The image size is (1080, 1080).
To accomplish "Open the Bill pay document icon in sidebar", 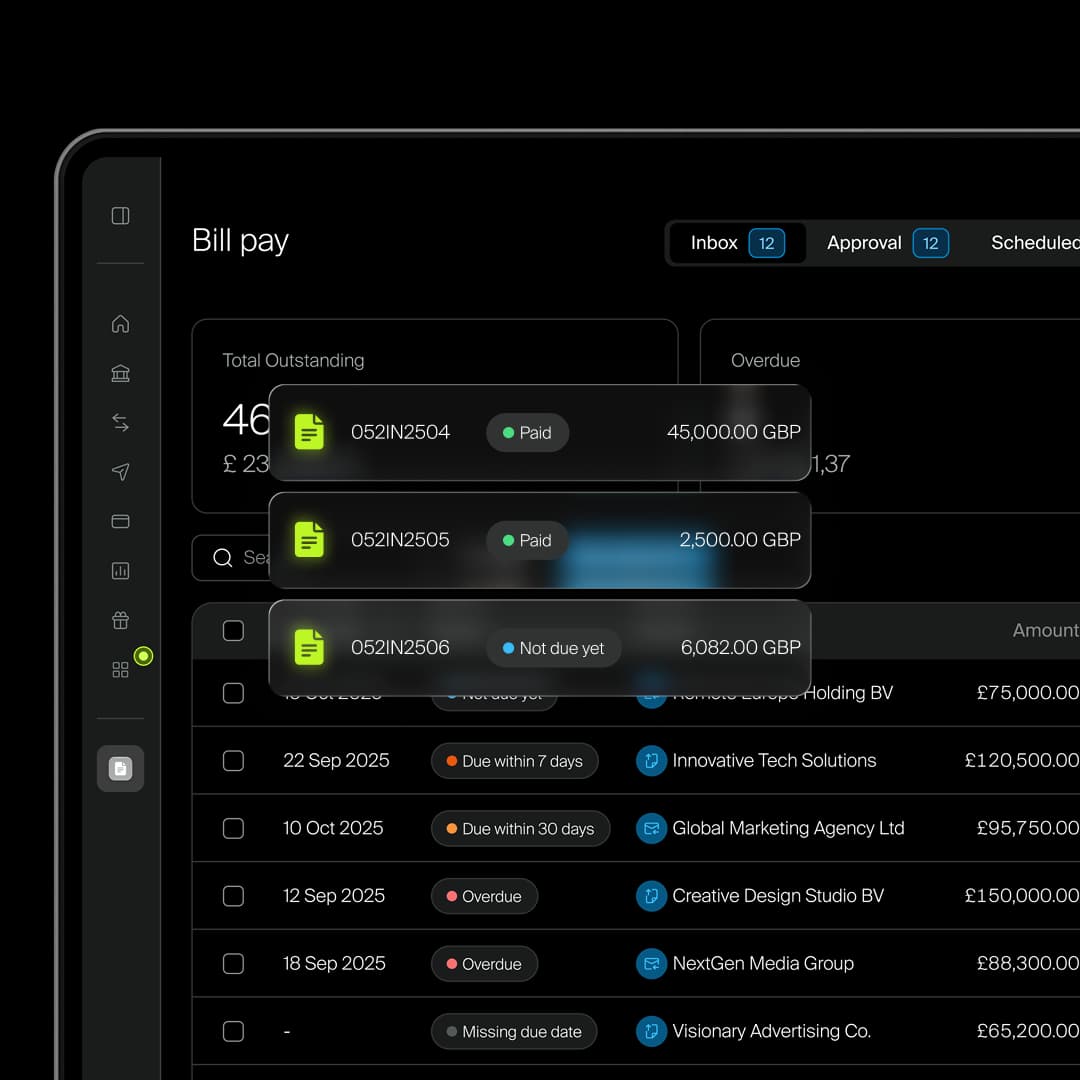I will click(121, 768).
